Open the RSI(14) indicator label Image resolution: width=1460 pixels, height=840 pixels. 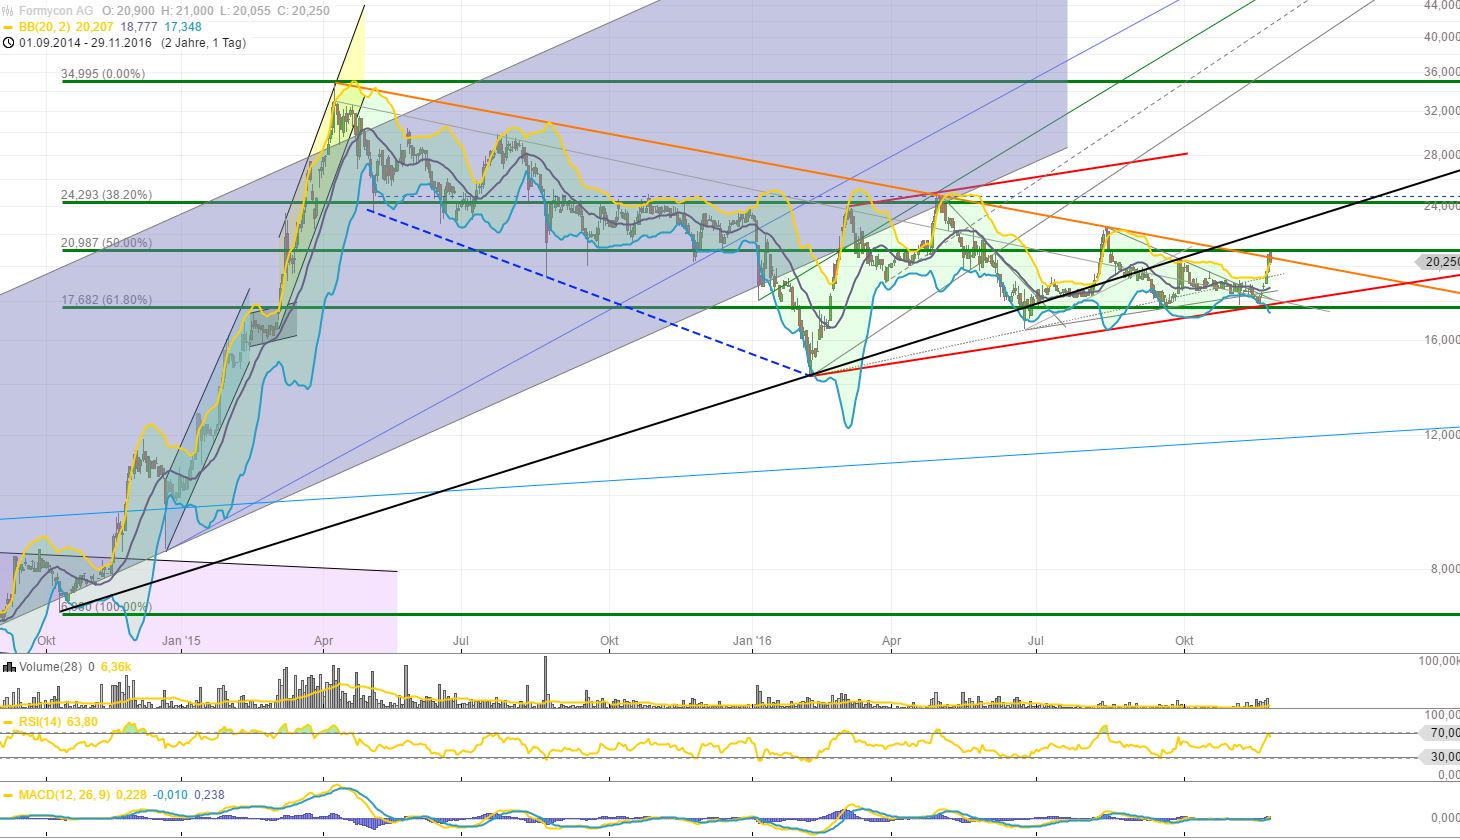click(x=42, y=720)
